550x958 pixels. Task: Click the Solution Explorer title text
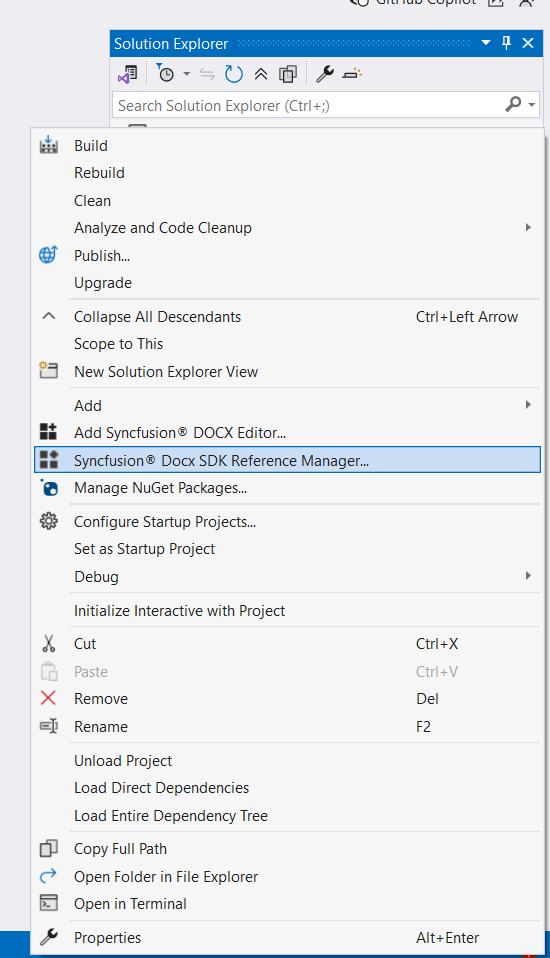coord(171,43)
